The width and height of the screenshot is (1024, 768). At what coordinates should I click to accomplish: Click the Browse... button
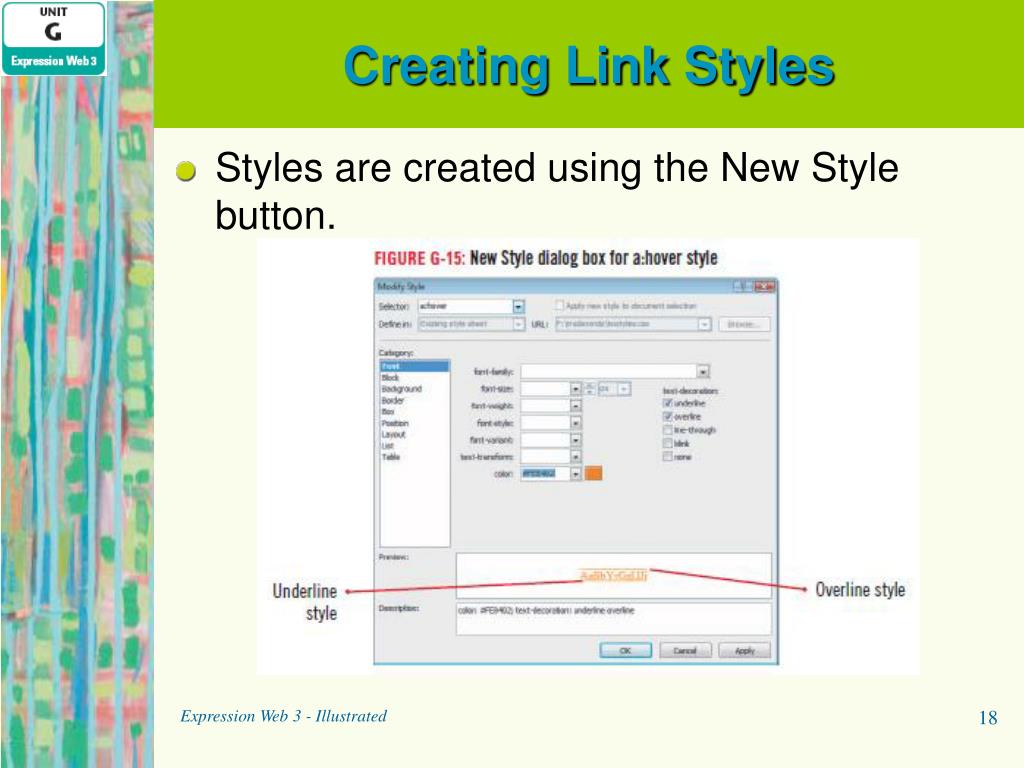pos(744,324)
